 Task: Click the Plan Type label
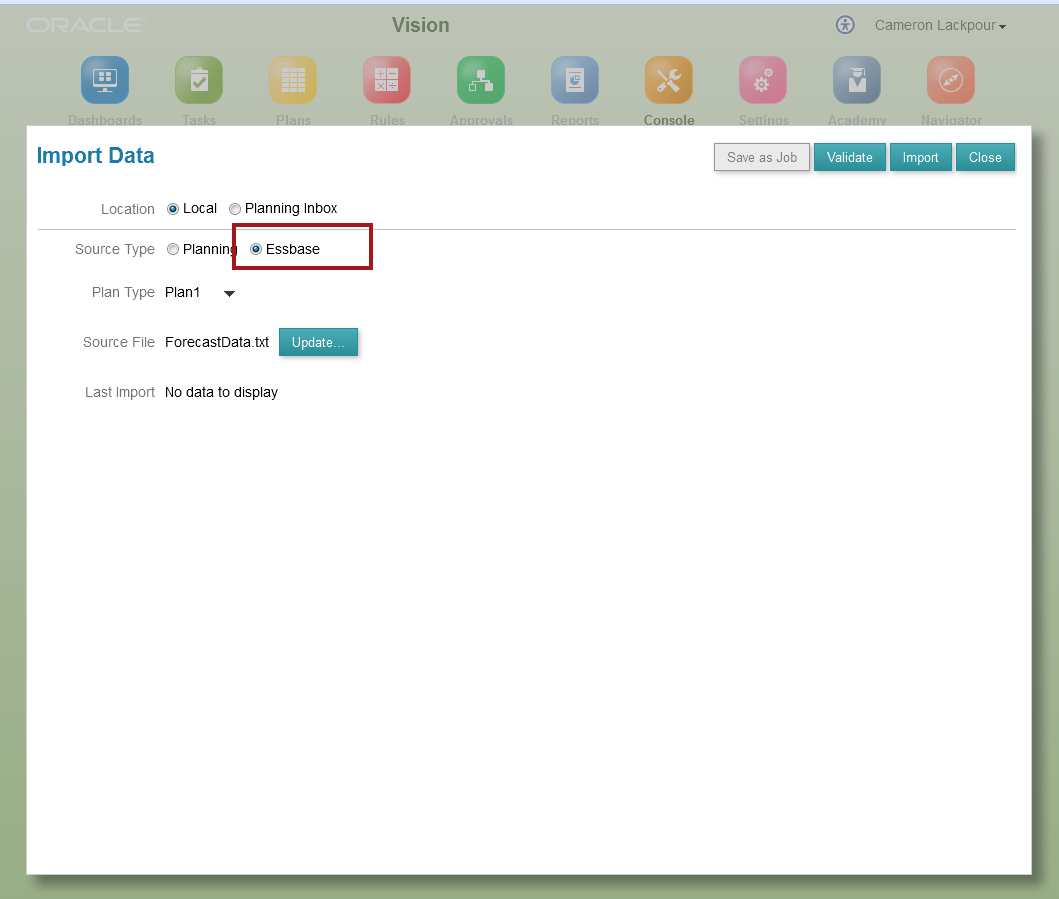(124, 292)
